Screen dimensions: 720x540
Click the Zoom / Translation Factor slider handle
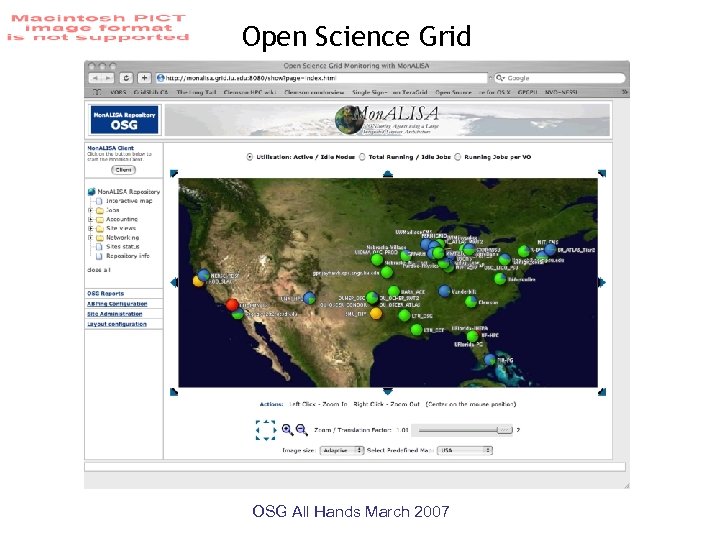[504, 430]
